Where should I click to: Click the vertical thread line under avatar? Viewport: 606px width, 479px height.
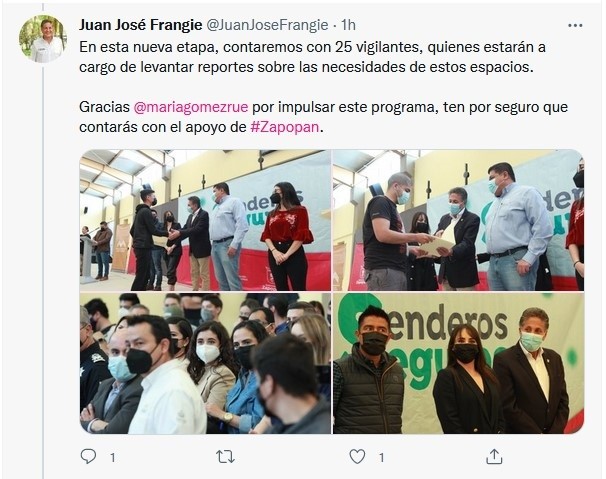pyautogui.click(x=43, y=271)
